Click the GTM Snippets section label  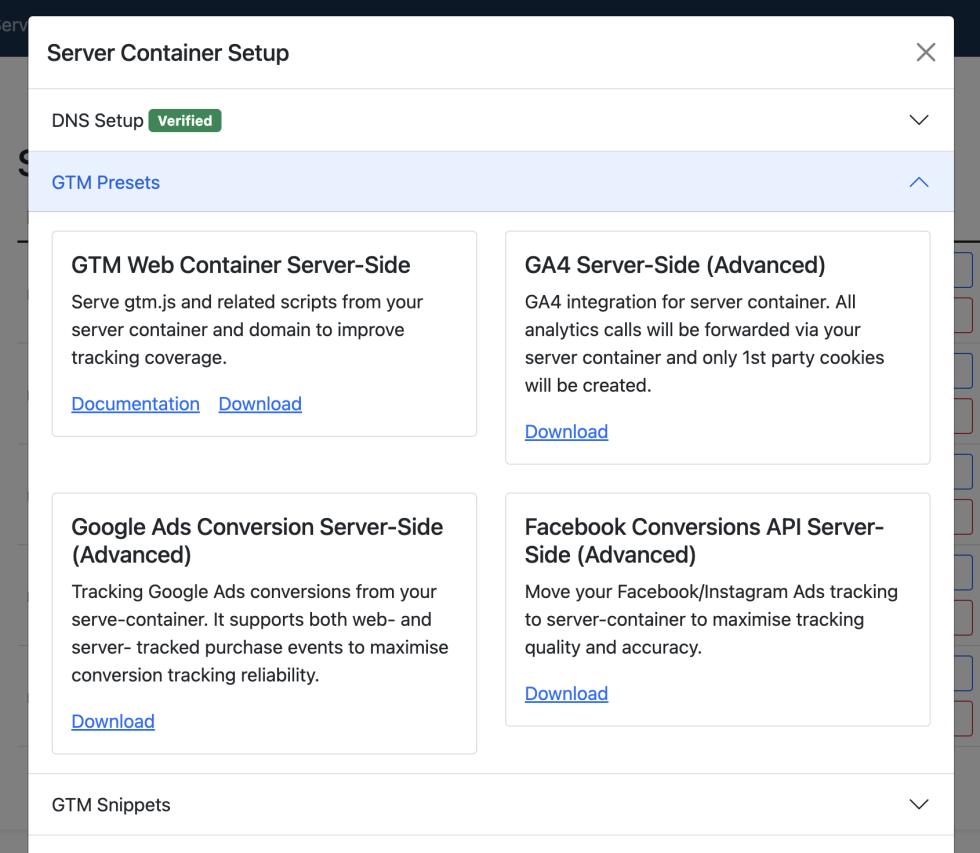coord(111,804)
